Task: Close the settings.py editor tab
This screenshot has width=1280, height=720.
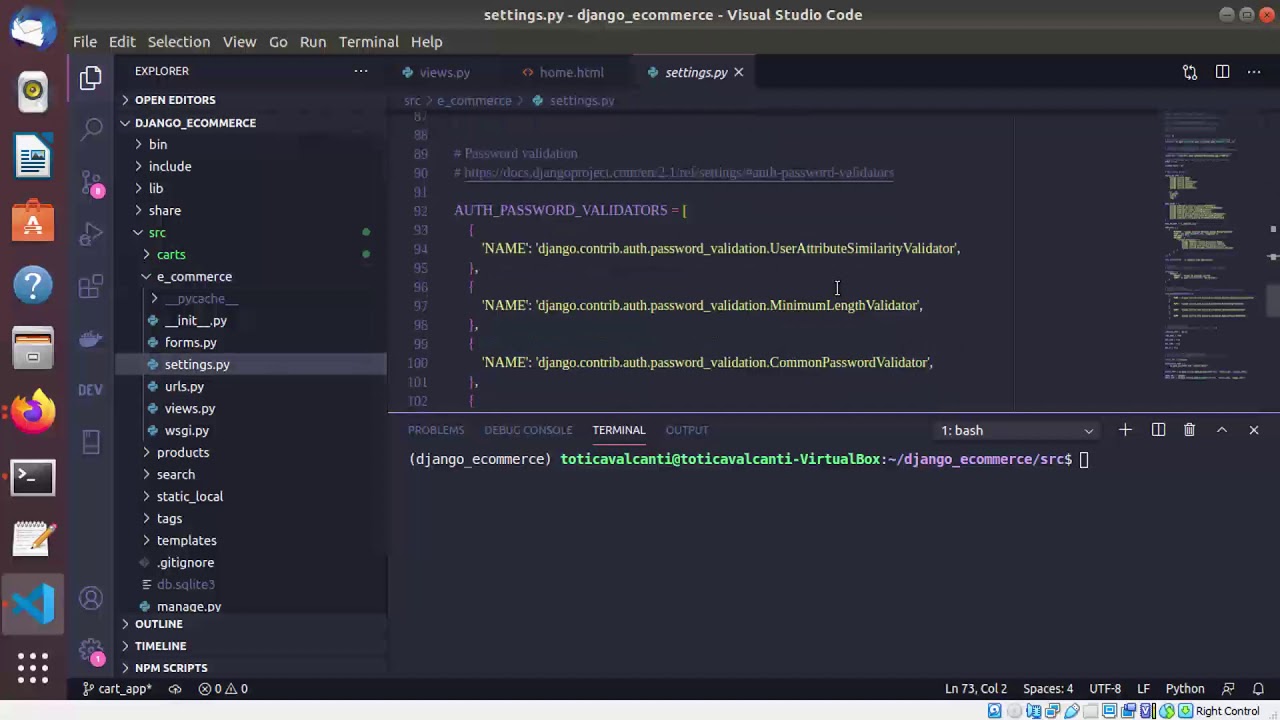Action: [x=739, y=72]
